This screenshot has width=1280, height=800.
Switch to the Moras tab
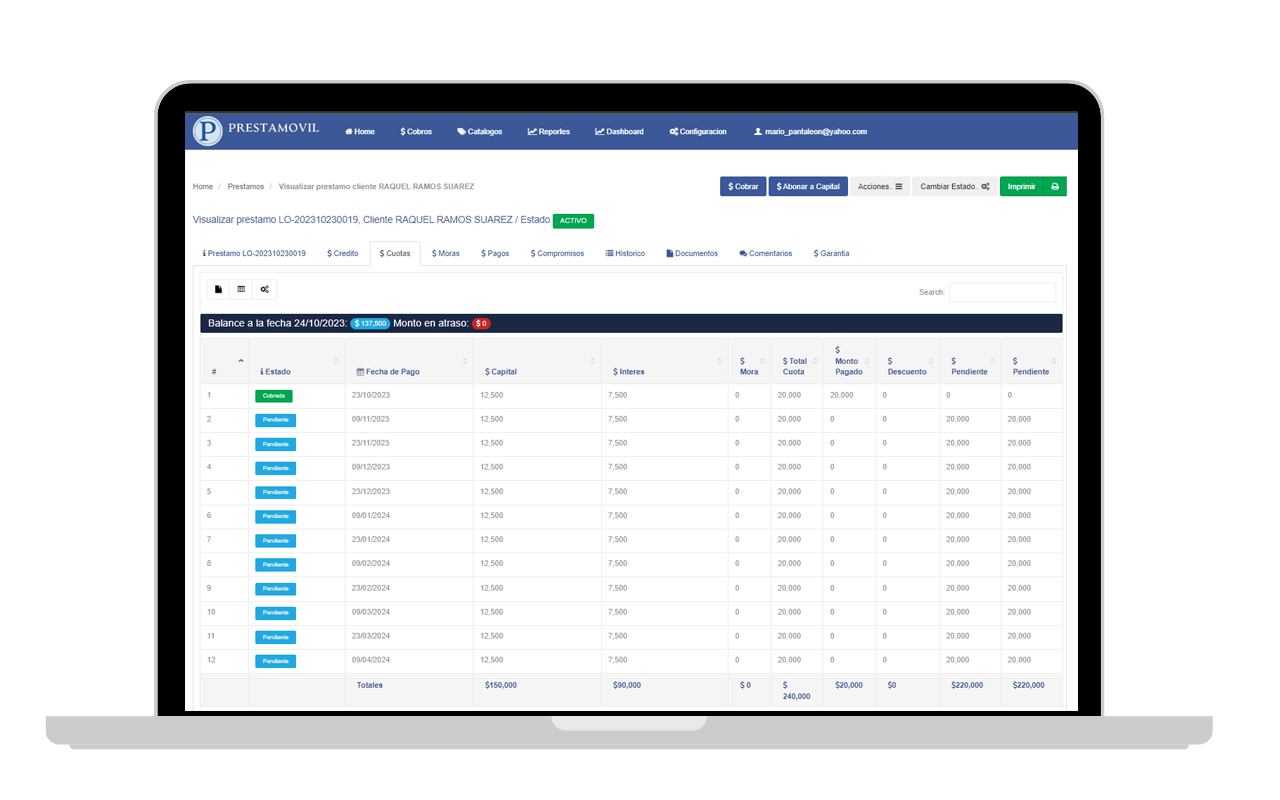point(446,253)
